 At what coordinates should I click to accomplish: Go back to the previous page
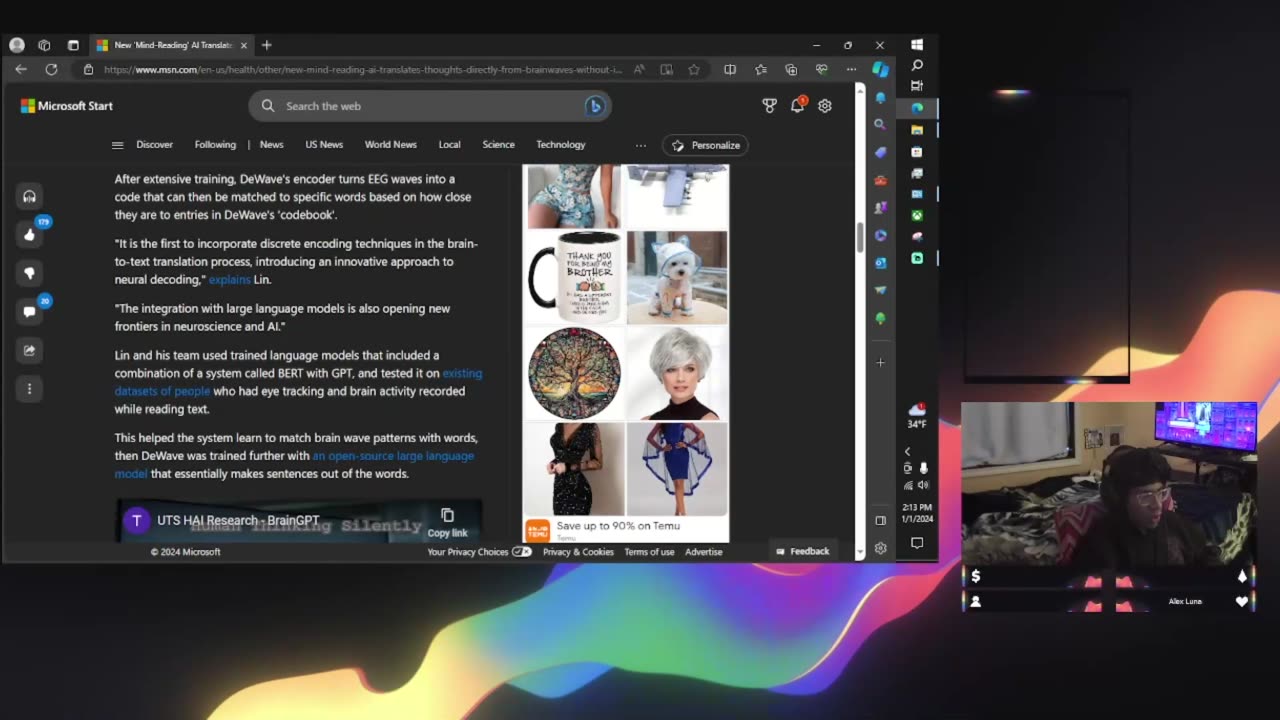click(x=21, y=69)
